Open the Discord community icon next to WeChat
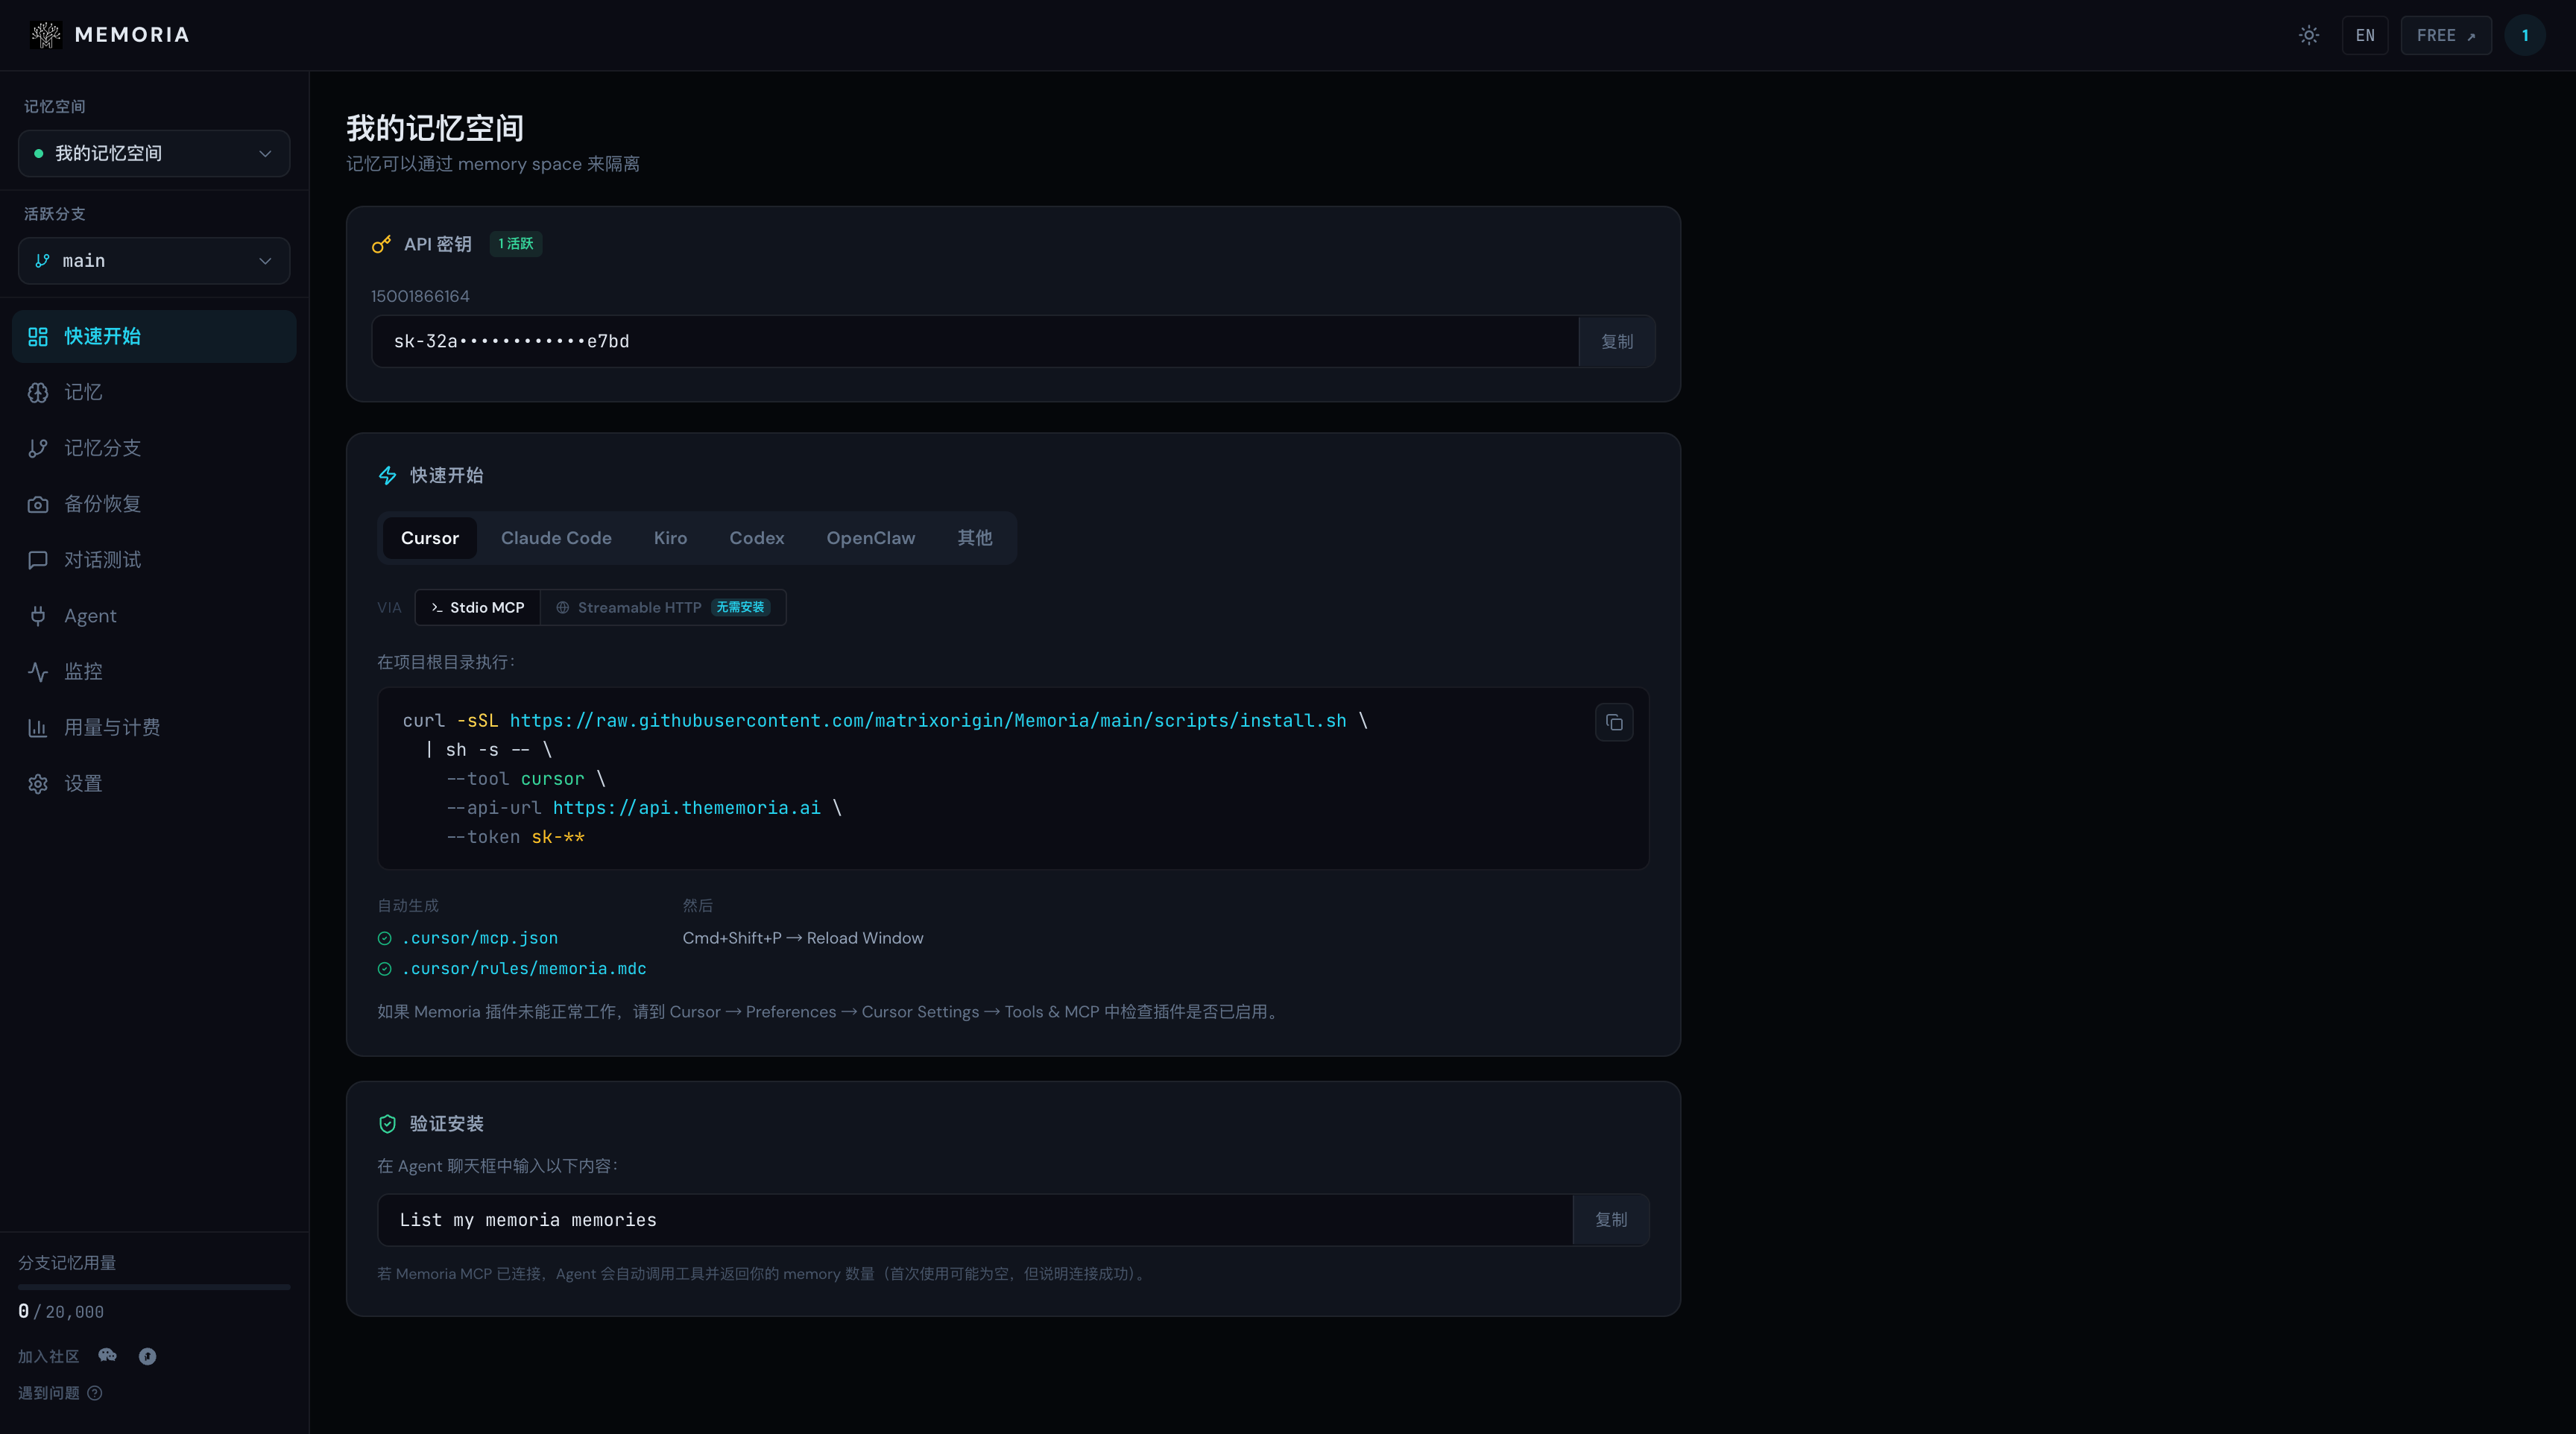2576x1434 pixels. (x=147, y=1356)
